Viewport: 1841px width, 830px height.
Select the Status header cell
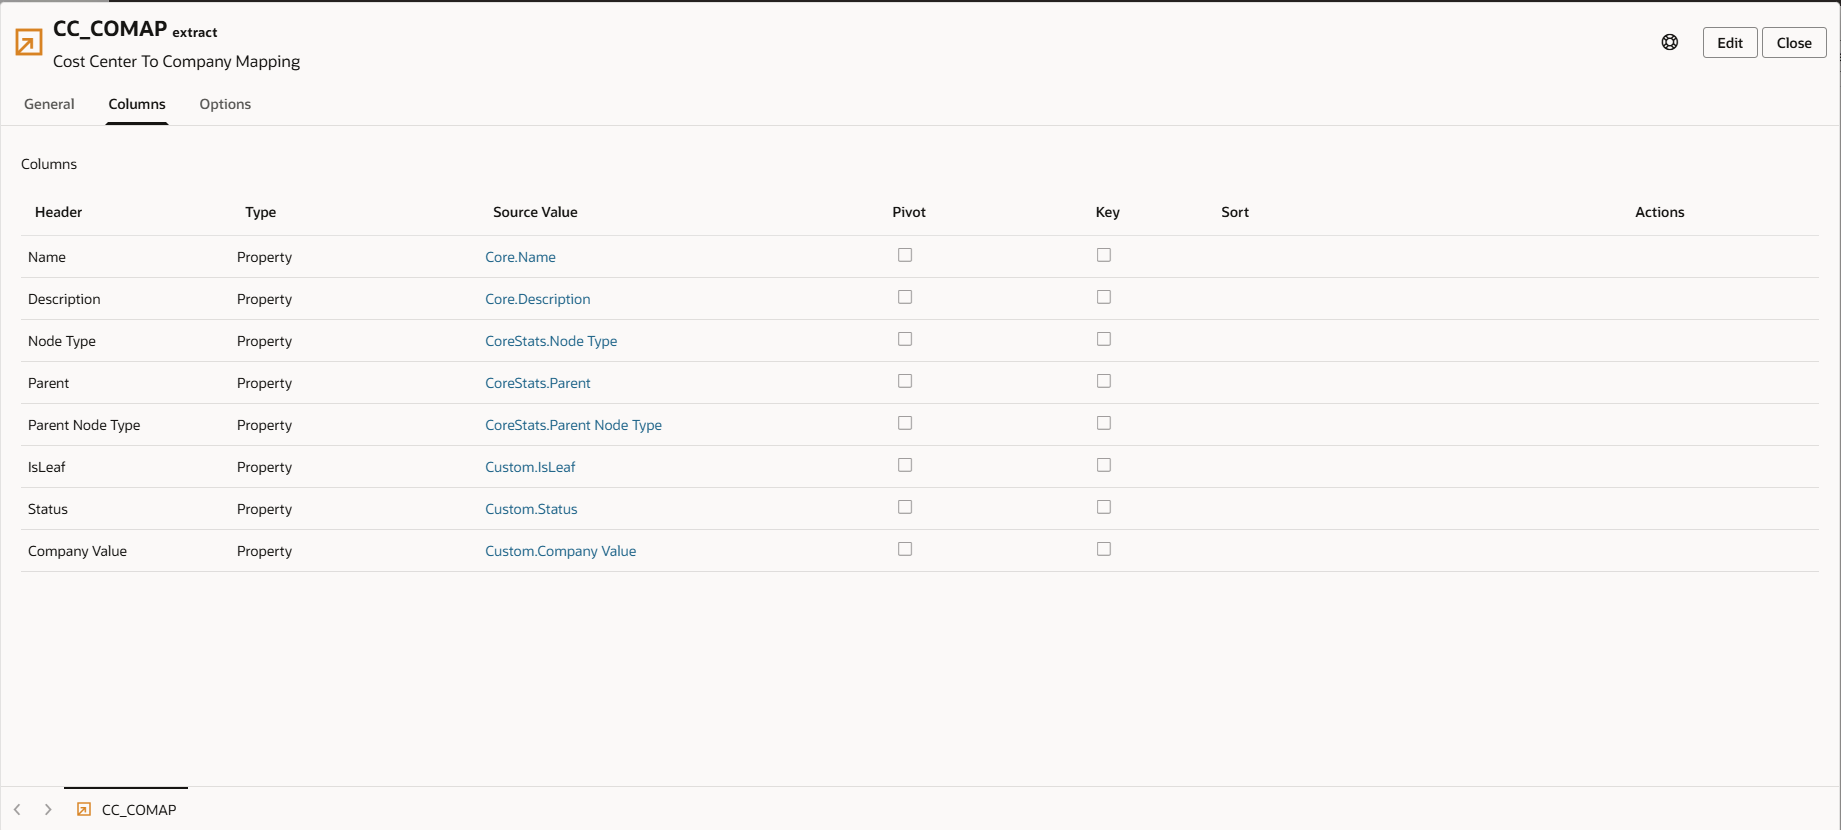coord(48,509)
